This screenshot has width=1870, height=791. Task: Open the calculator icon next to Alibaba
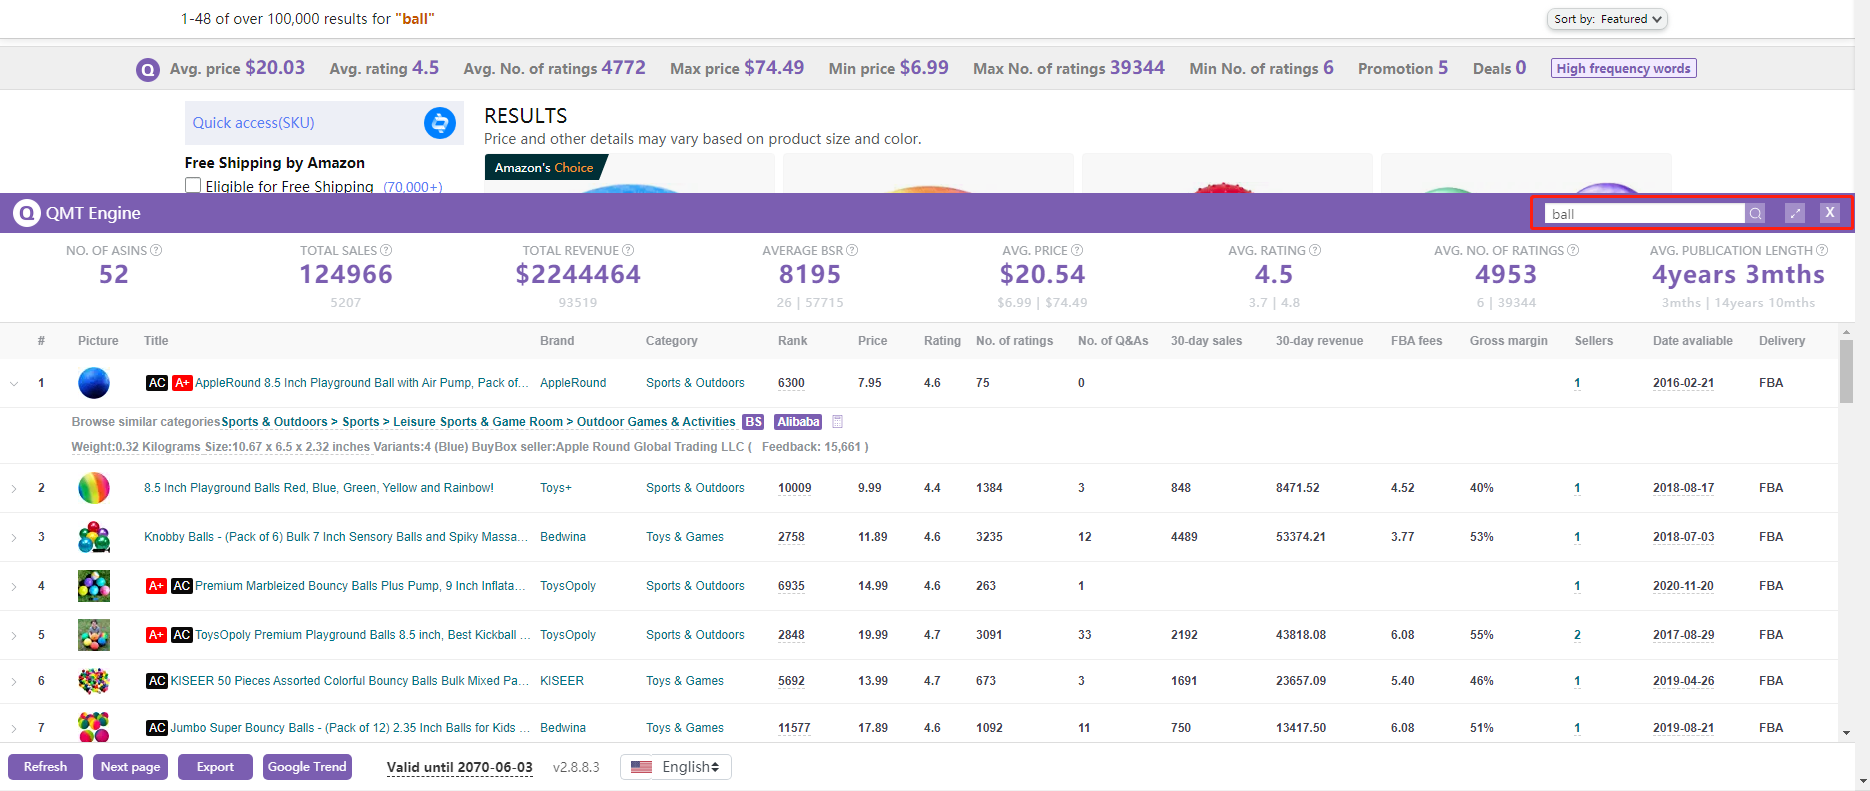[x=838, y=422]
